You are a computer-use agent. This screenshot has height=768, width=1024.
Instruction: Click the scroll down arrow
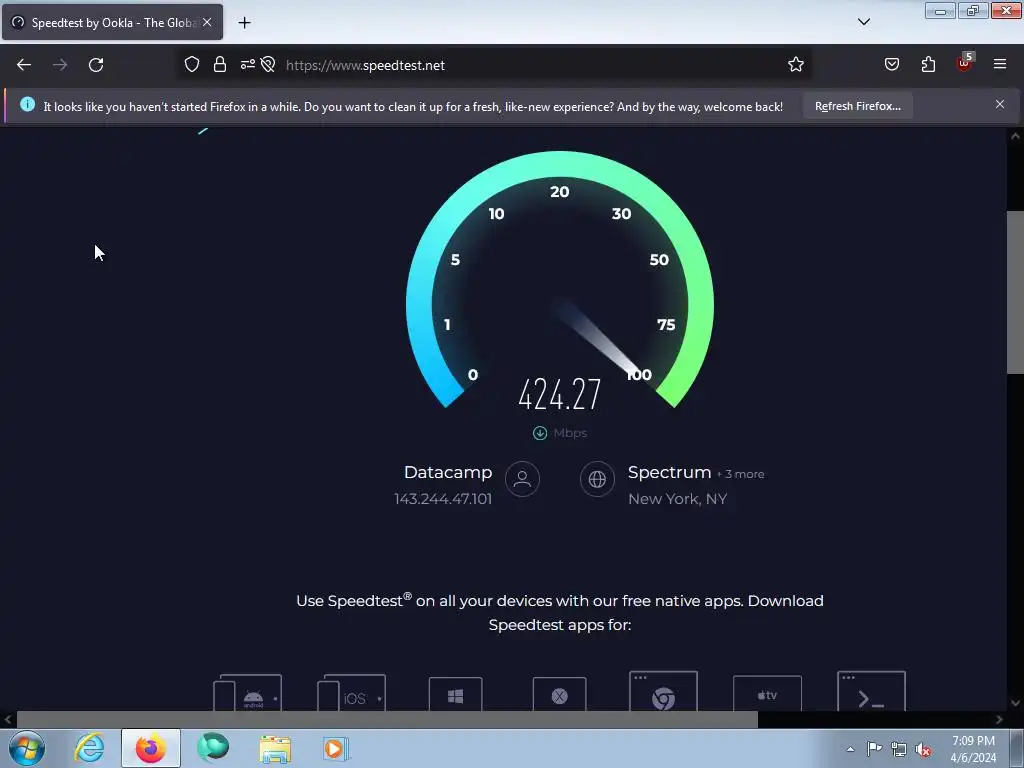point(1016,703)
